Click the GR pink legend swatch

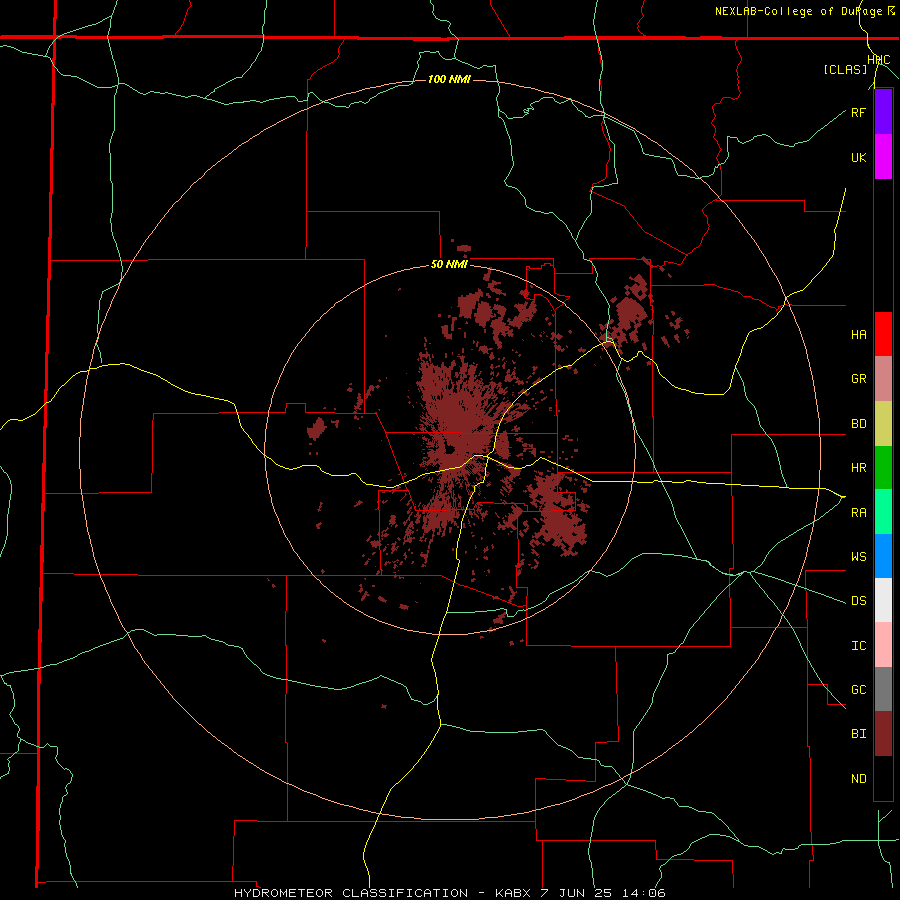(883, 379)
